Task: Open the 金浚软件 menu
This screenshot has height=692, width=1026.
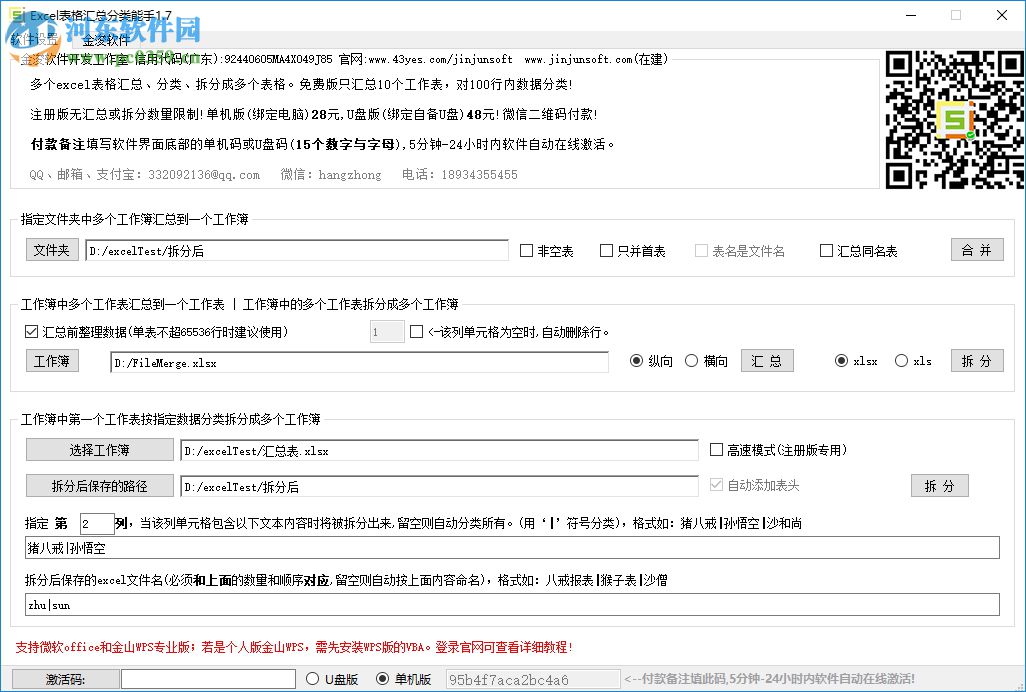Action: tap(104, 38)
